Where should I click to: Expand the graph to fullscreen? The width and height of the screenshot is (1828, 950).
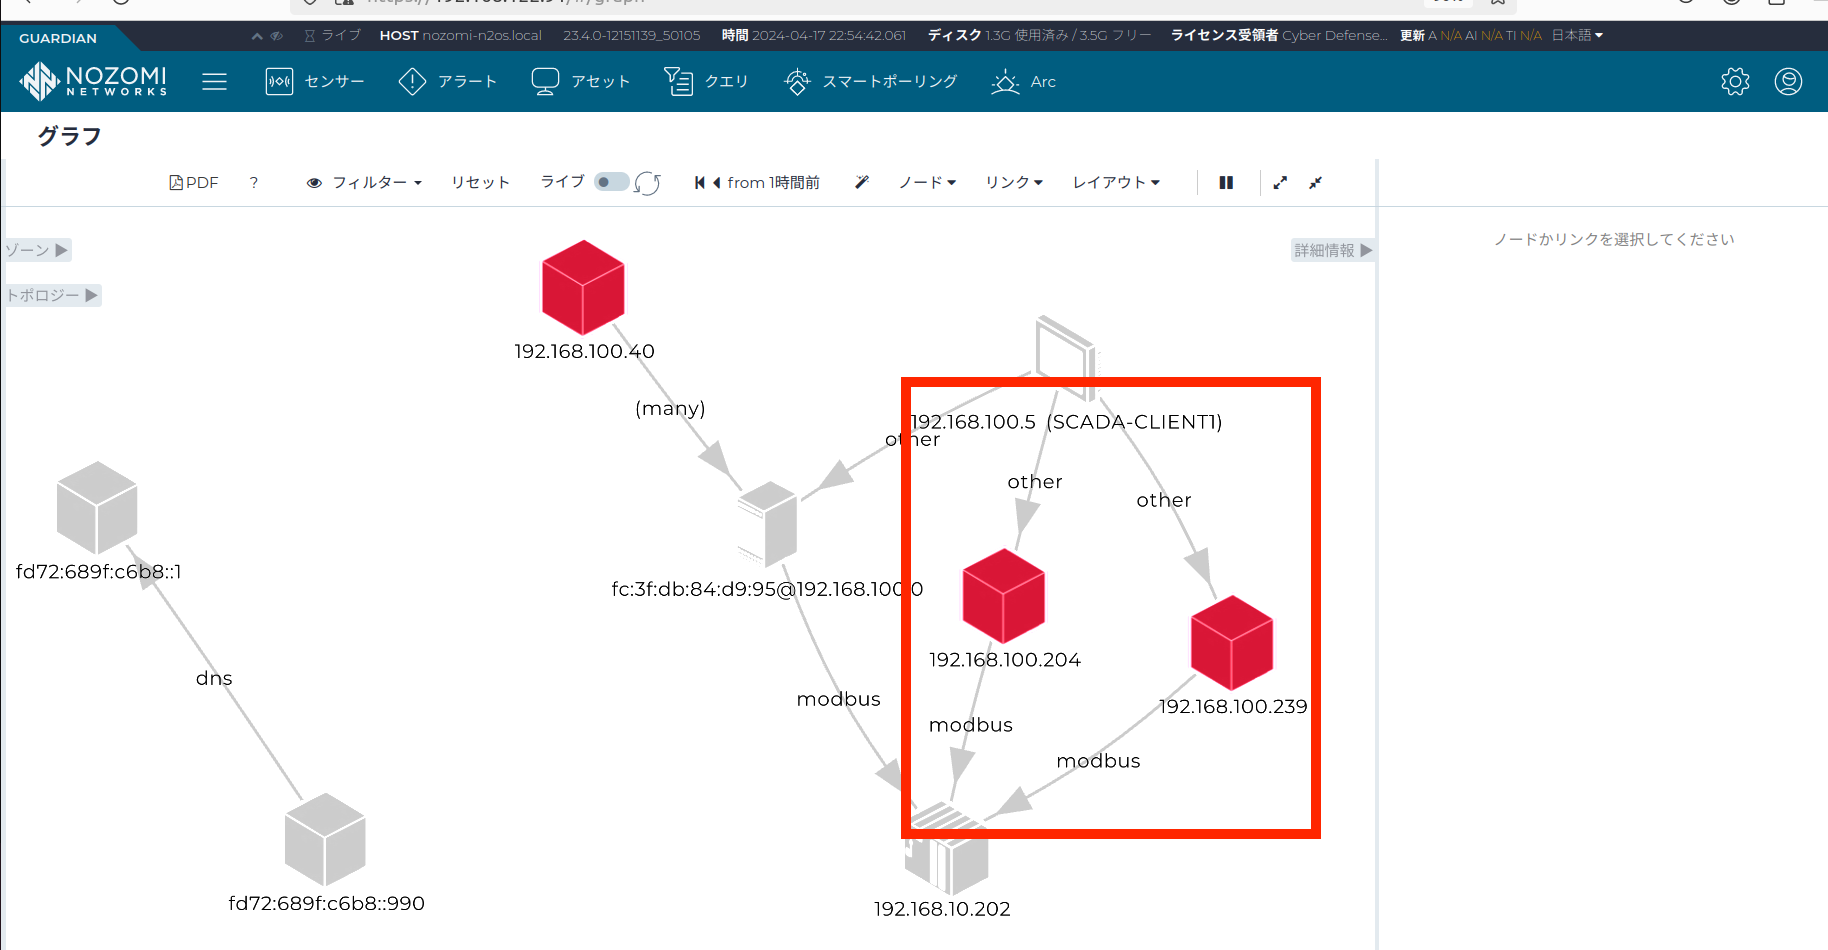(x=1280, y=182)
